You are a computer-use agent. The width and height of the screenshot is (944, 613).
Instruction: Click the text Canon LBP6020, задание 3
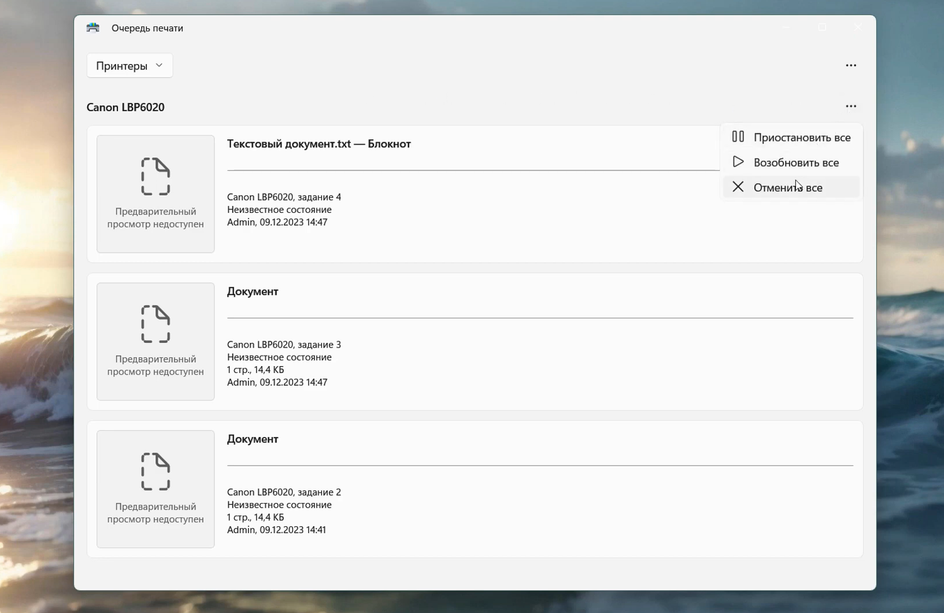284,344
